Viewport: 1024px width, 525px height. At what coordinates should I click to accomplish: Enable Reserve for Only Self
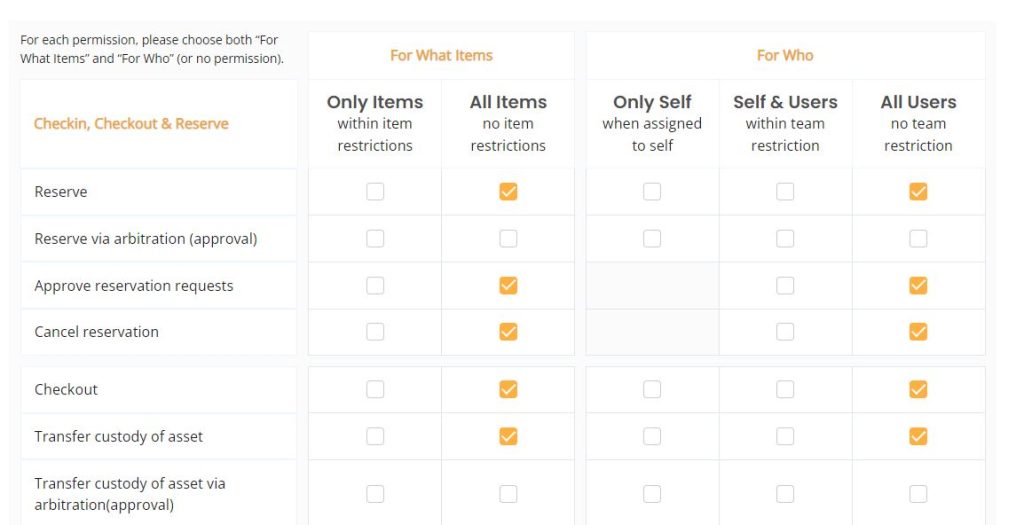point(652,191)
